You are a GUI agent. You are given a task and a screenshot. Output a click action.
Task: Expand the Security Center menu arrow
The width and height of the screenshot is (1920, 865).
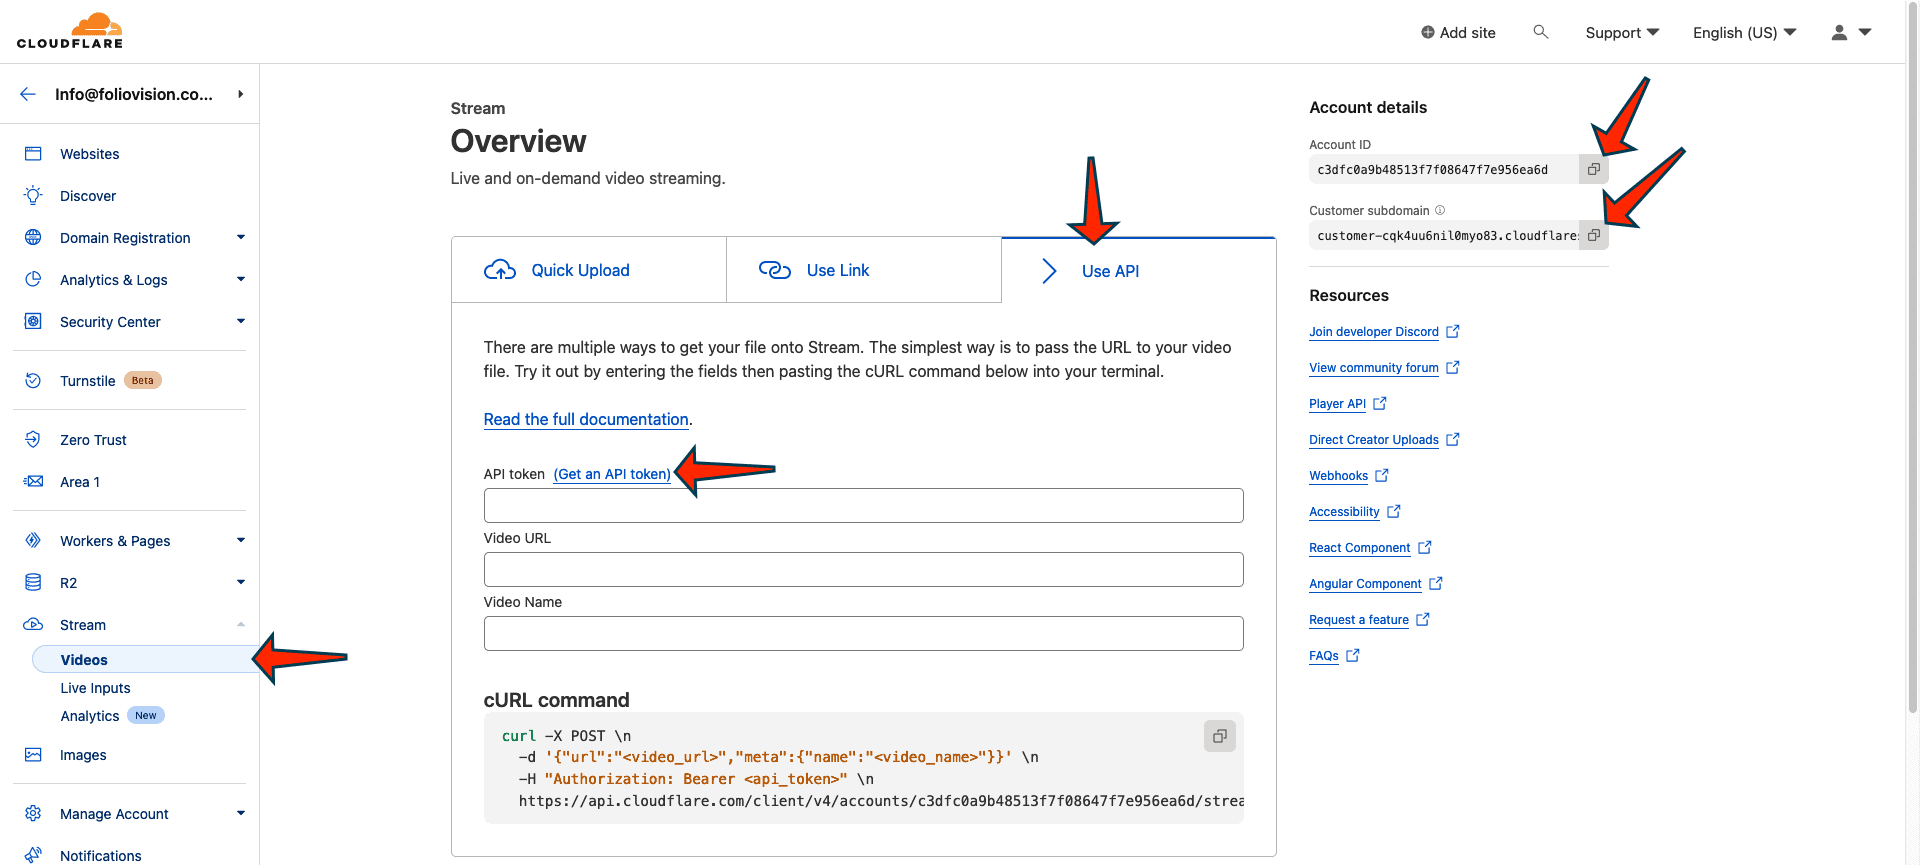tap(241, 322)
